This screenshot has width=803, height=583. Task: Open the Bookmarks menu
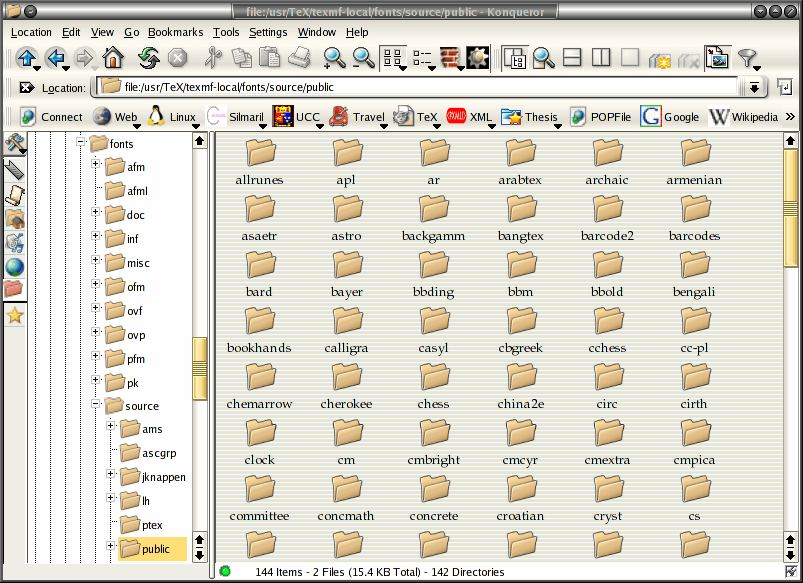pyautogui.click(x=174, y=32)
